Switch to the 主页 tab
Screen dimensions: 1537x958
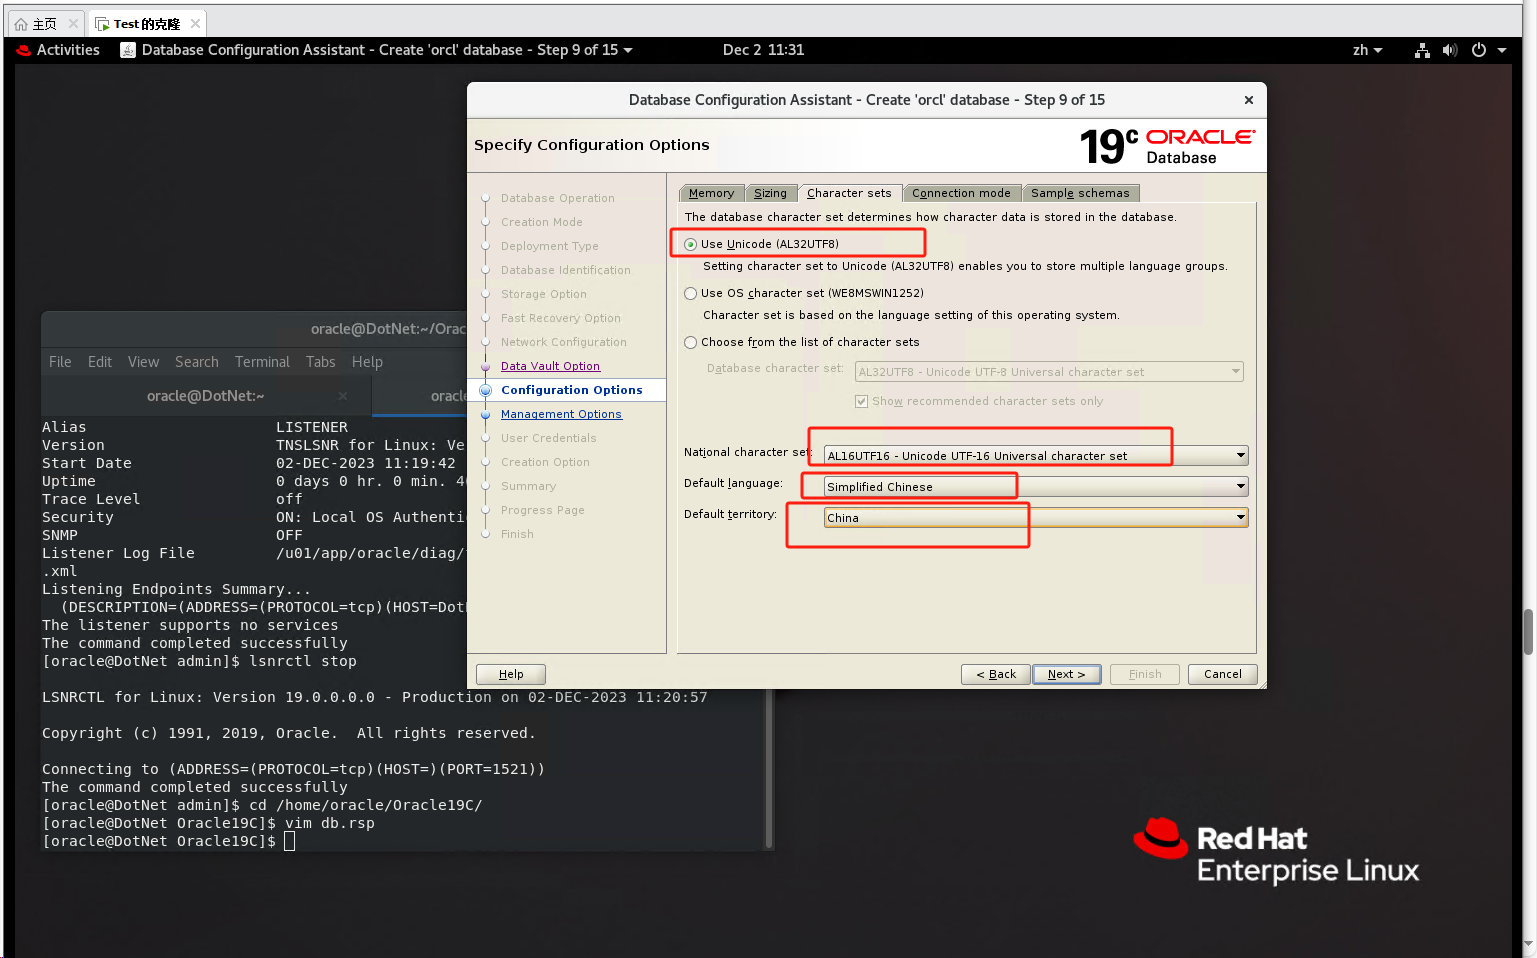(45, 24)
